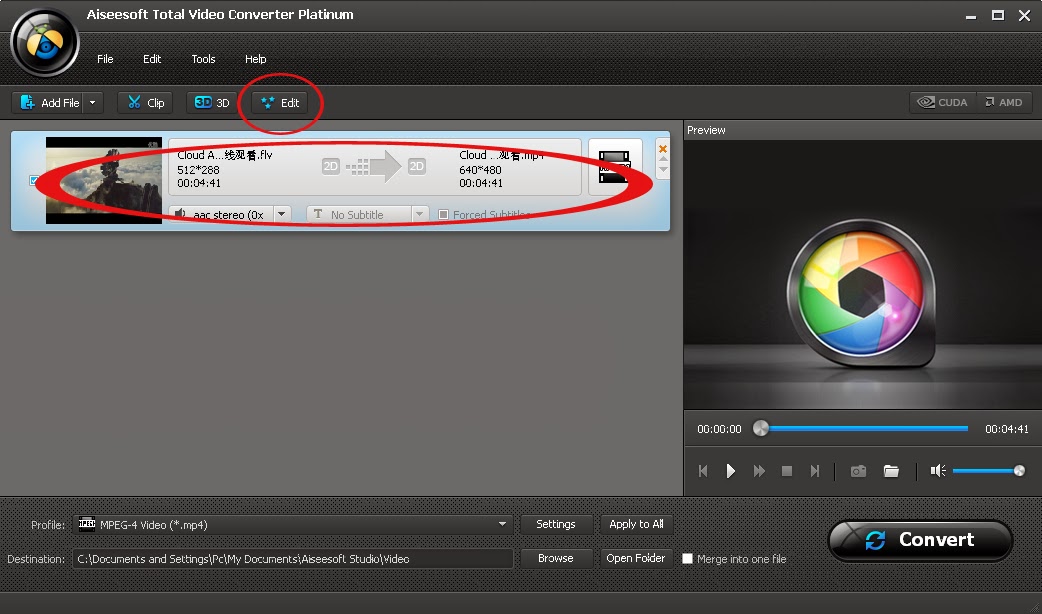Expand the aac stereo audio track dropdown
The image size is (1042, 614).
click(x=282, y=214)
